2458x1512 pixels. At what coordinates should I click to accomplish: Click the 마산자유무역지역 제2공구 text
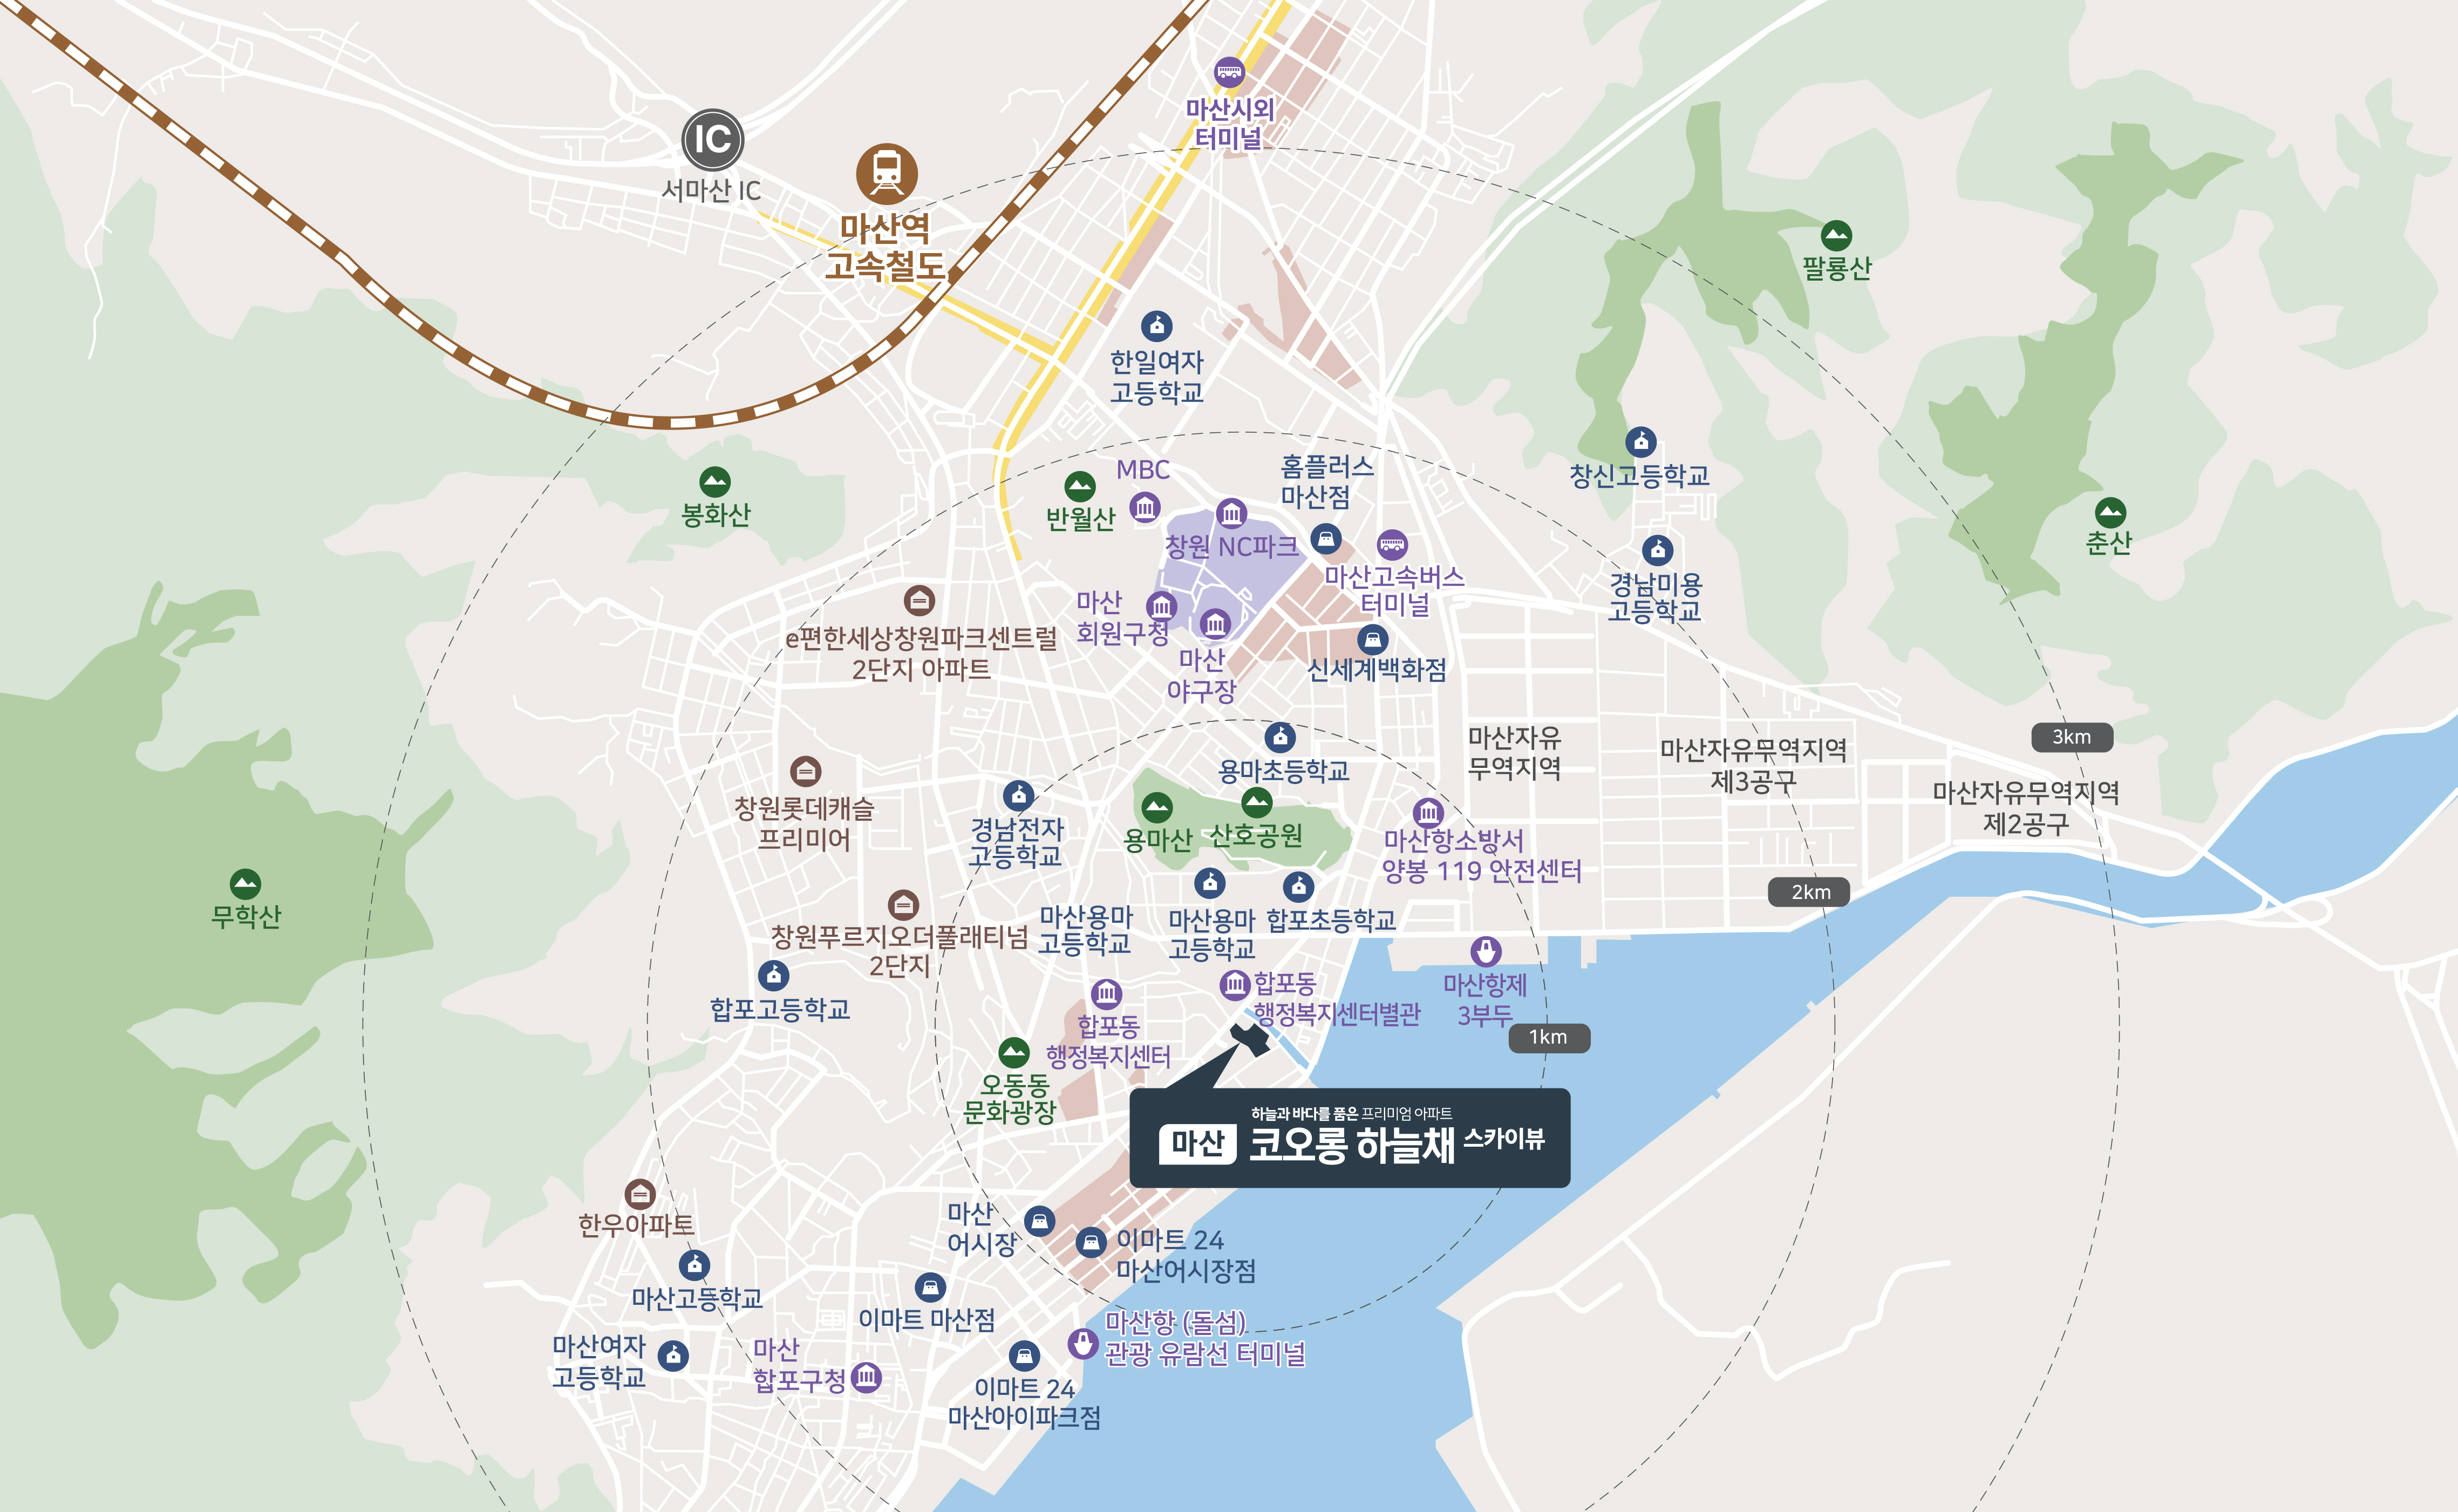click(2026, 808)
